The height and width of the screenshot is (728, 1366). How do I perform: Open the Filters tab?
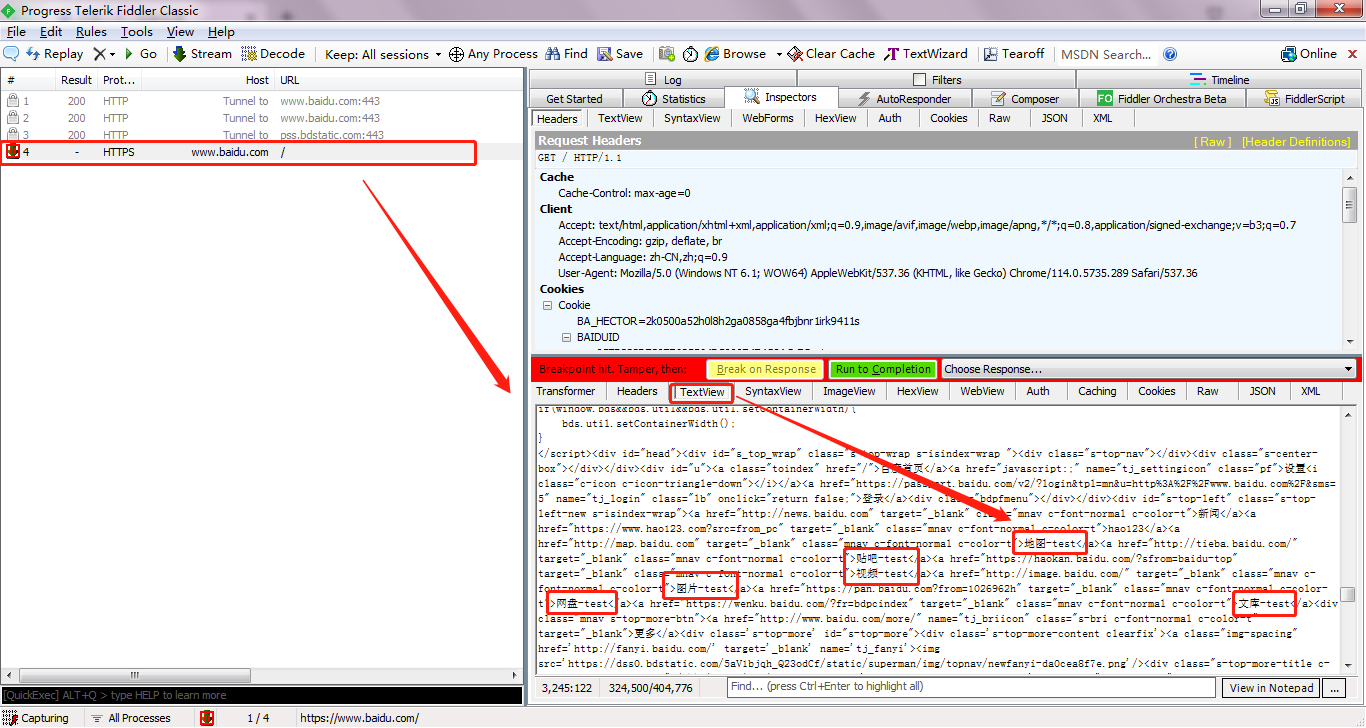tap(937, 80)
